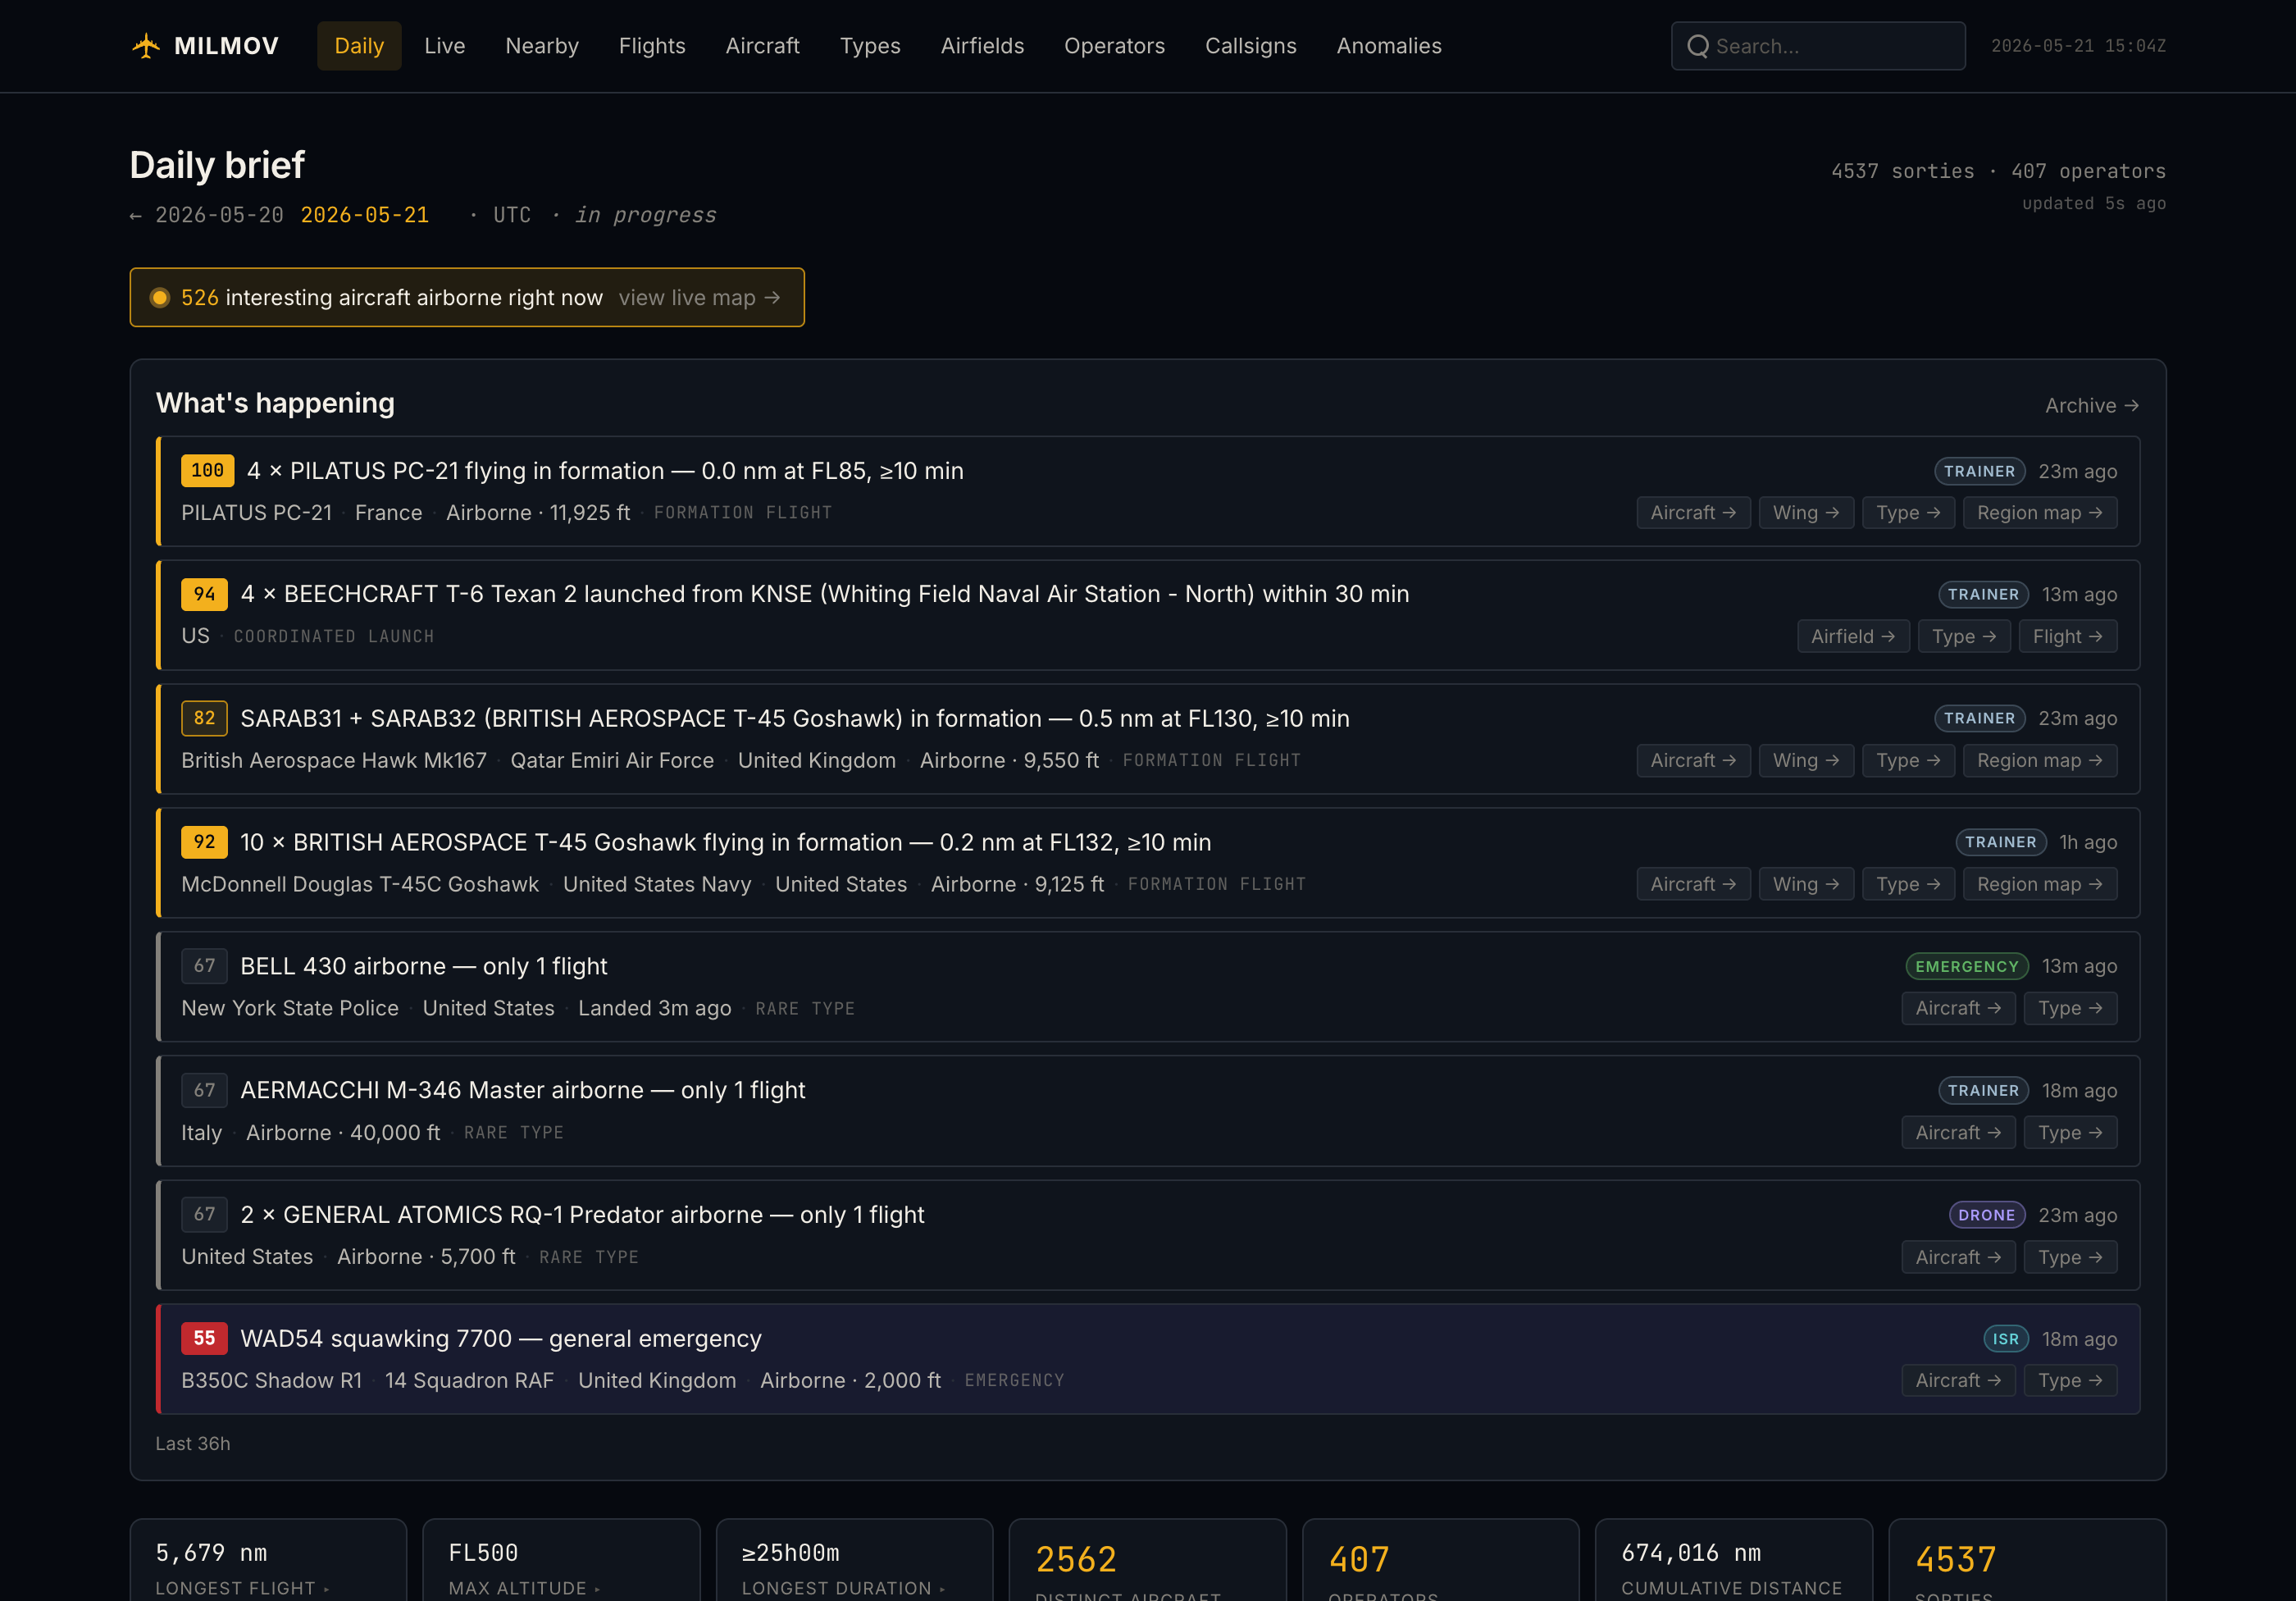
Task: Click ISR tag on WAD54 row
Action: [x=2005, y=1339]
